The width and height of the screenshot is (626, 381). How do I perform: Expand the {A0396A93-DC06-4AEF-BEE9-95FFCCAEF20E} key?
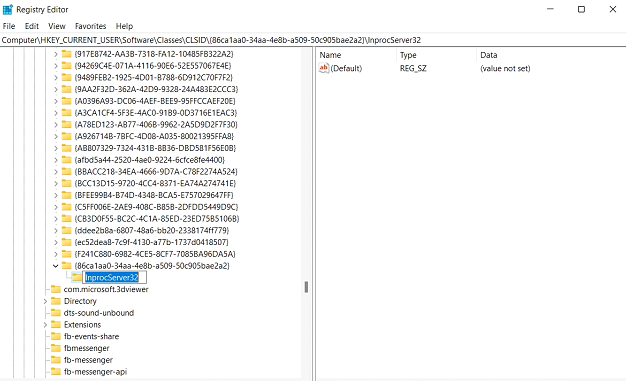56,101
